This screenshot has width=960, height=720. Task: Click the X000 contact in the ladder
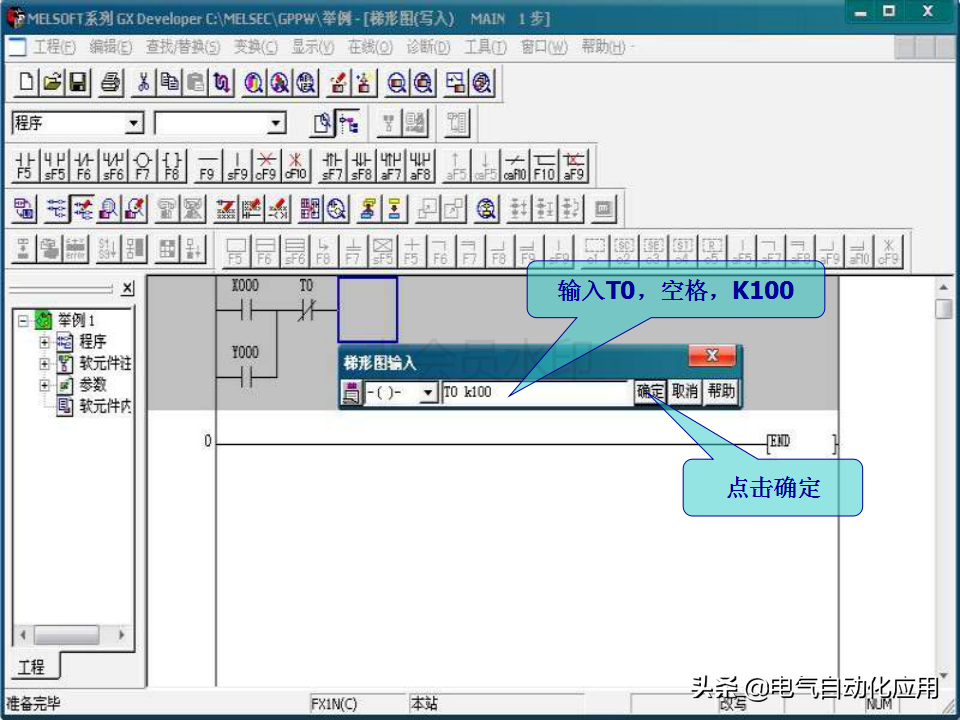(246, 310)
